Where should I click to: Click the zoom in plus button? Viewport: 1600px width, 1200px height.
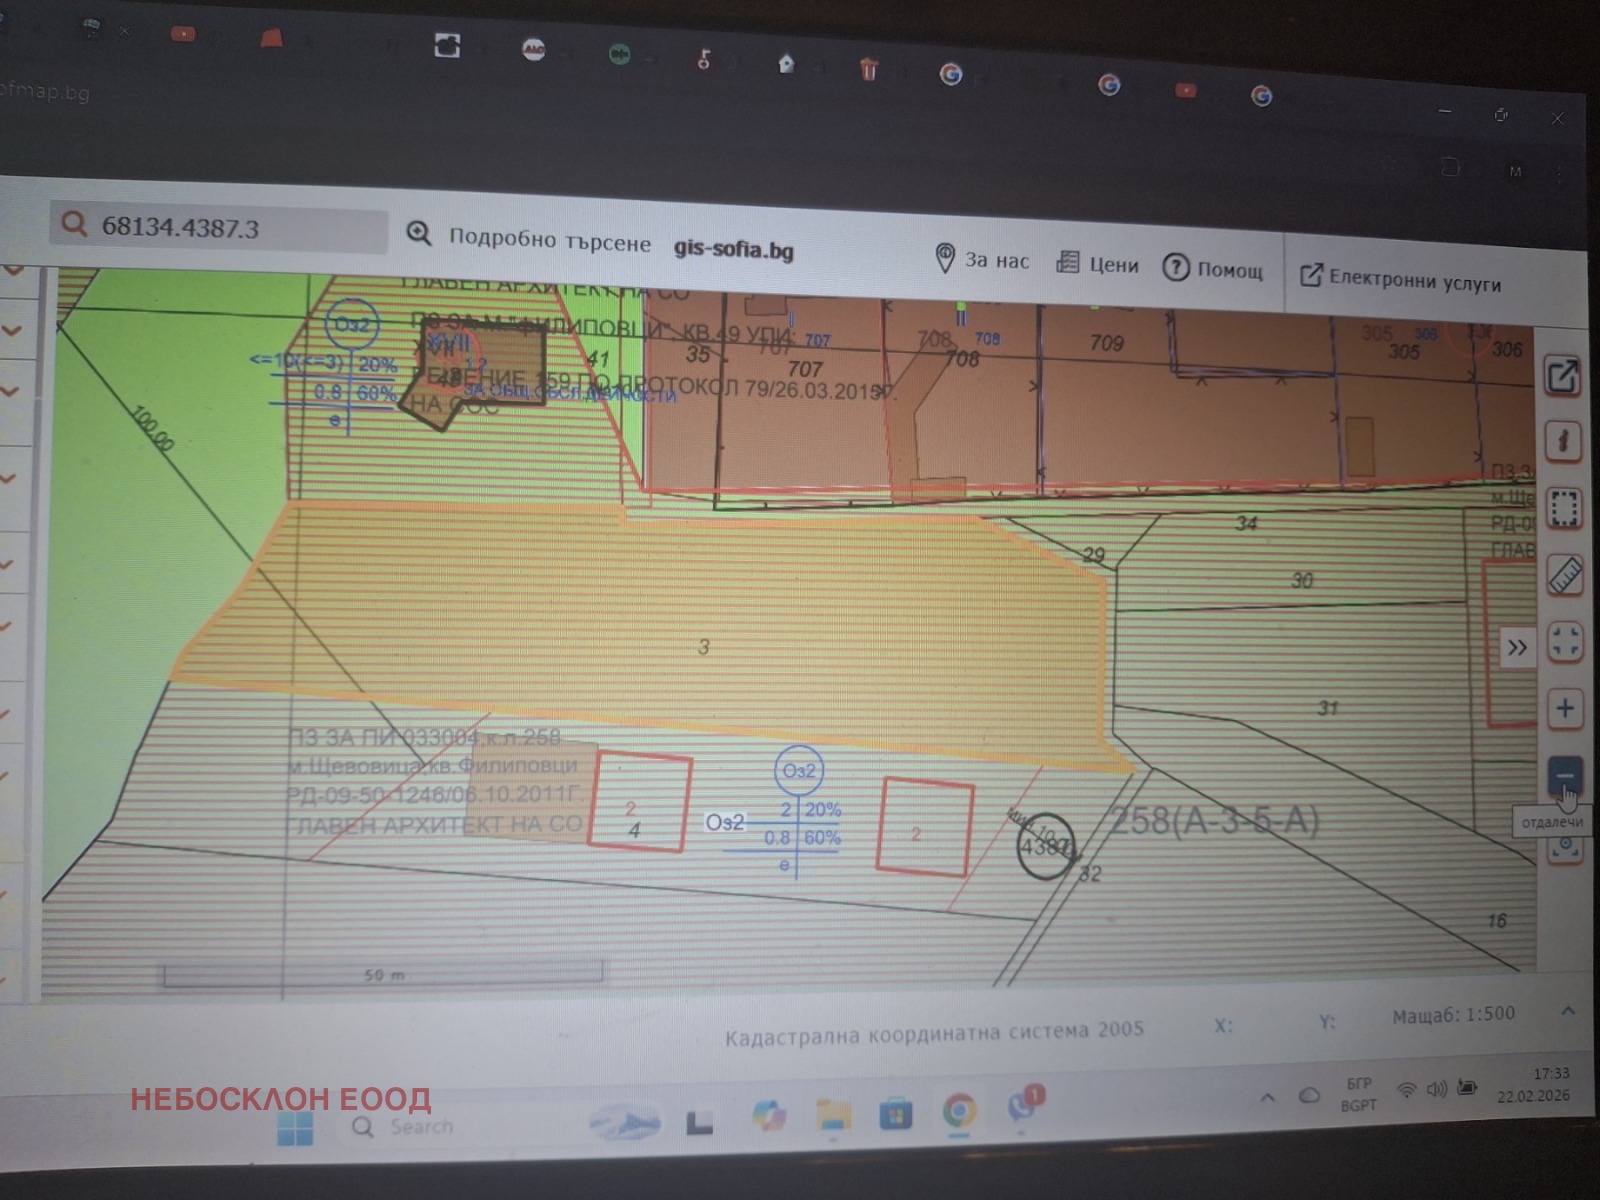[1565, 709]
